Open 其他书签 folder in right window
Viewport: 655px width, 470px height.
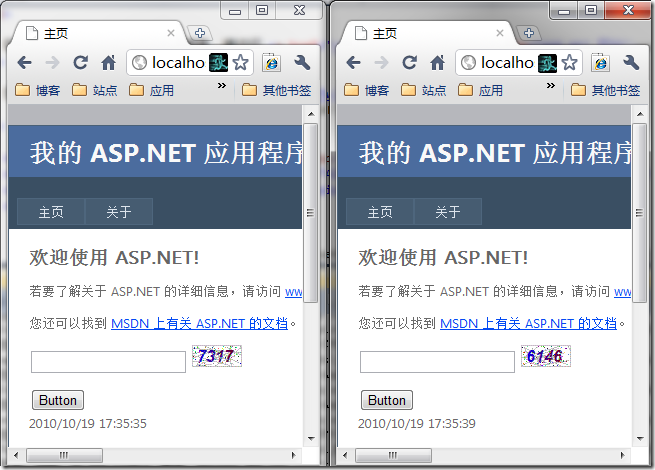(x=606, y=90)
